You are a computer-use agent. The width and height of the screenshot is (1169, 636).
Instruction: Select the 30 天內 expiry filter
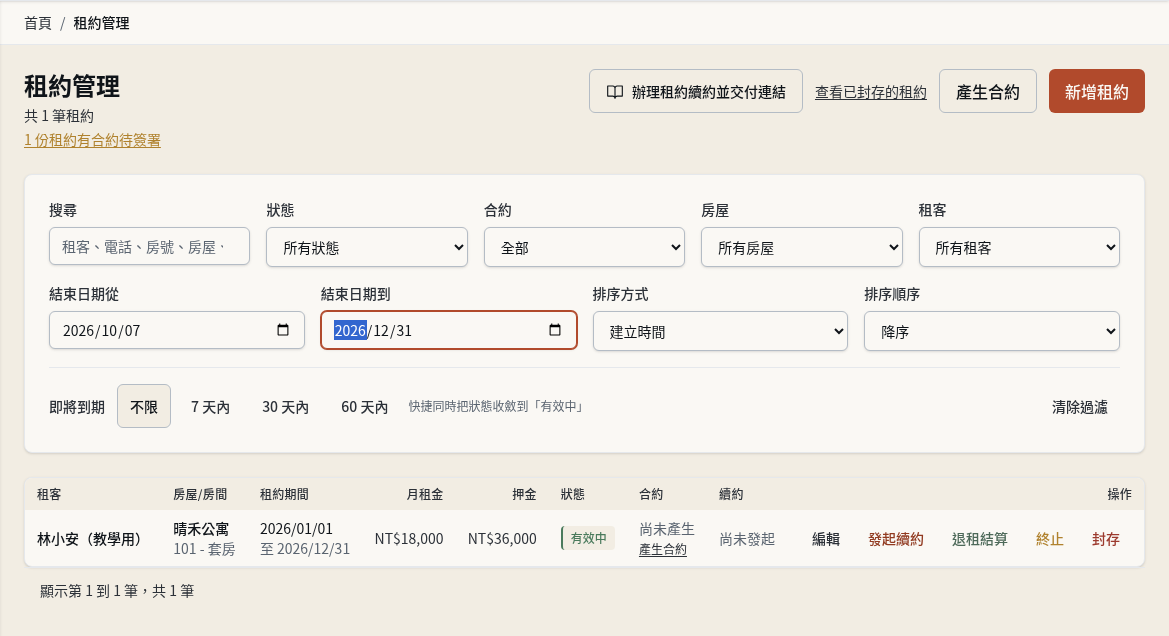click(x=286, y=406)
